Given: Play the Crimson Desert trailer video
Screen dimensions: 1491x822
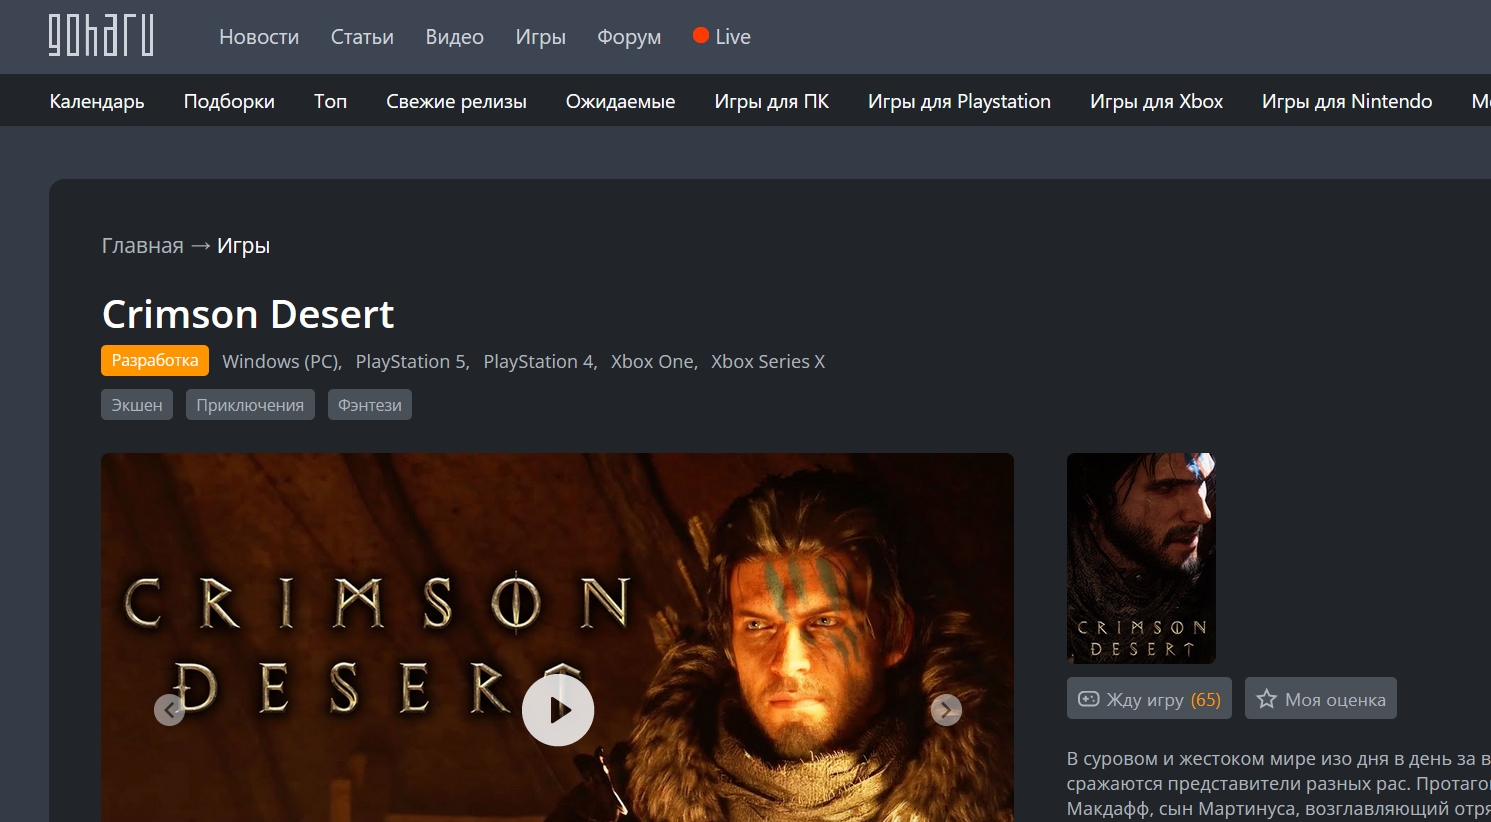Looking at the screenshot, I should coord(558,710).
